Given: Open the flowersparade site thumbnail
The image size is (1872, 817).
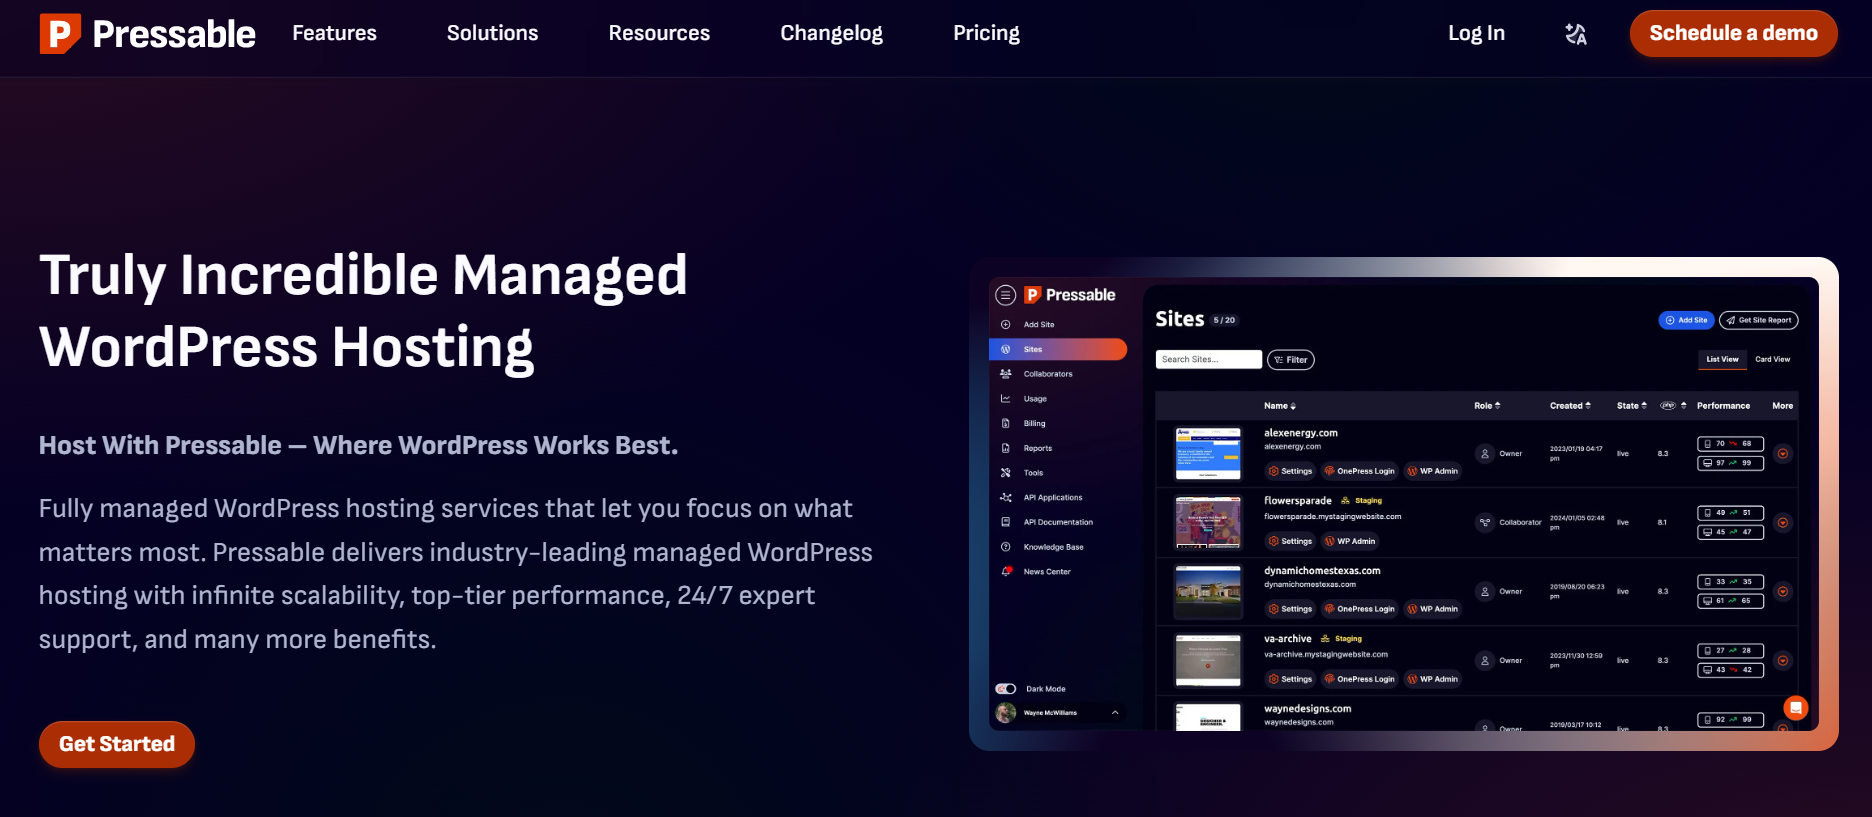Looking at the screenshot, I should point(1208,522).
